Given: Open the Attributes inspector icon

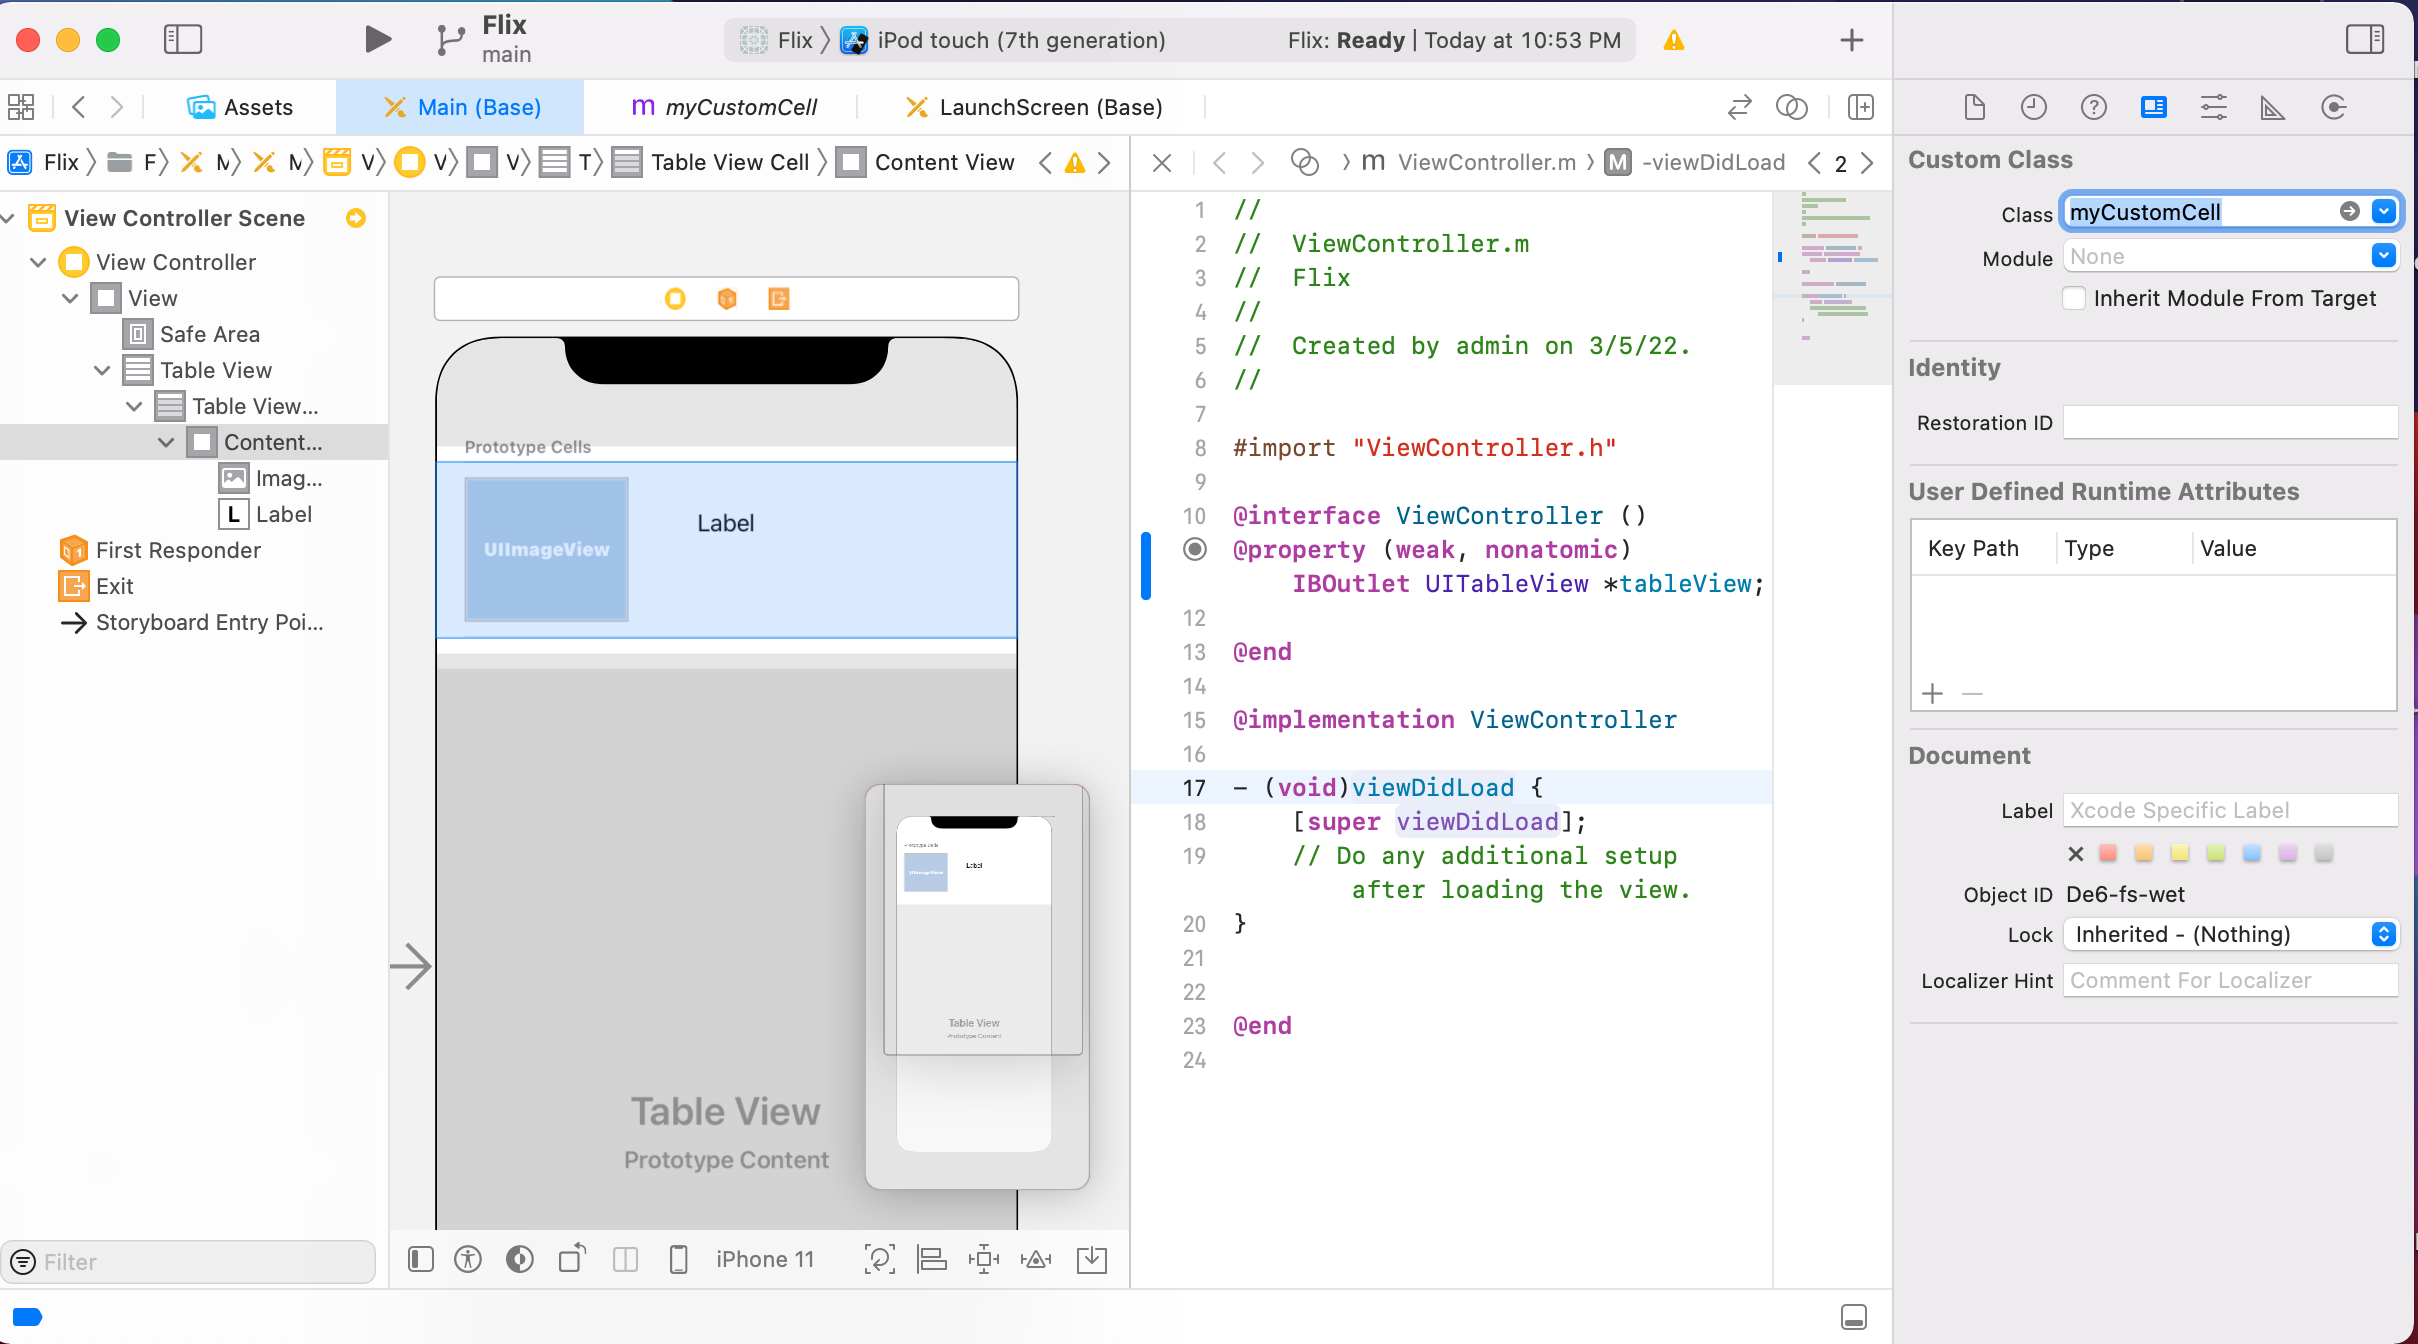Looking at the screenshot, I should pos(2213,107).
